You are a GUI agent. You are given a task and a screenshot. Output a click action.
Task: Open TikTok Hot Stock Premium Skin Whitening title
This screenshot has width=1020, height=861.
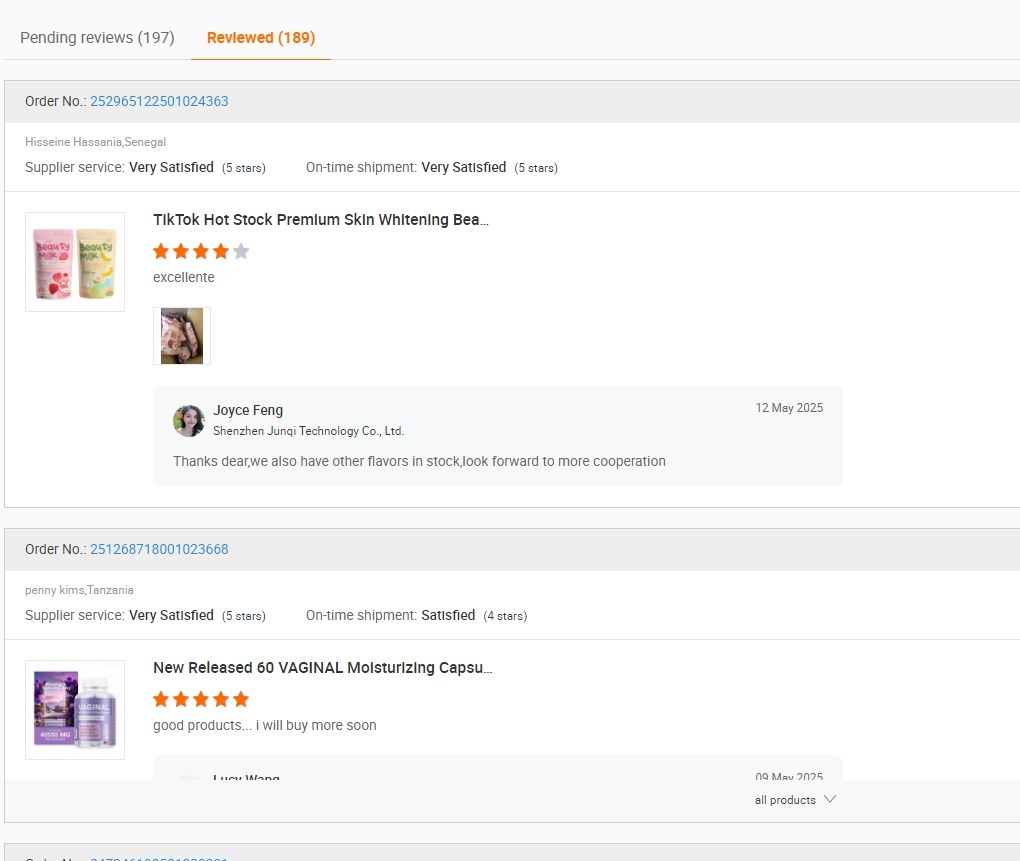pos(321,220)
